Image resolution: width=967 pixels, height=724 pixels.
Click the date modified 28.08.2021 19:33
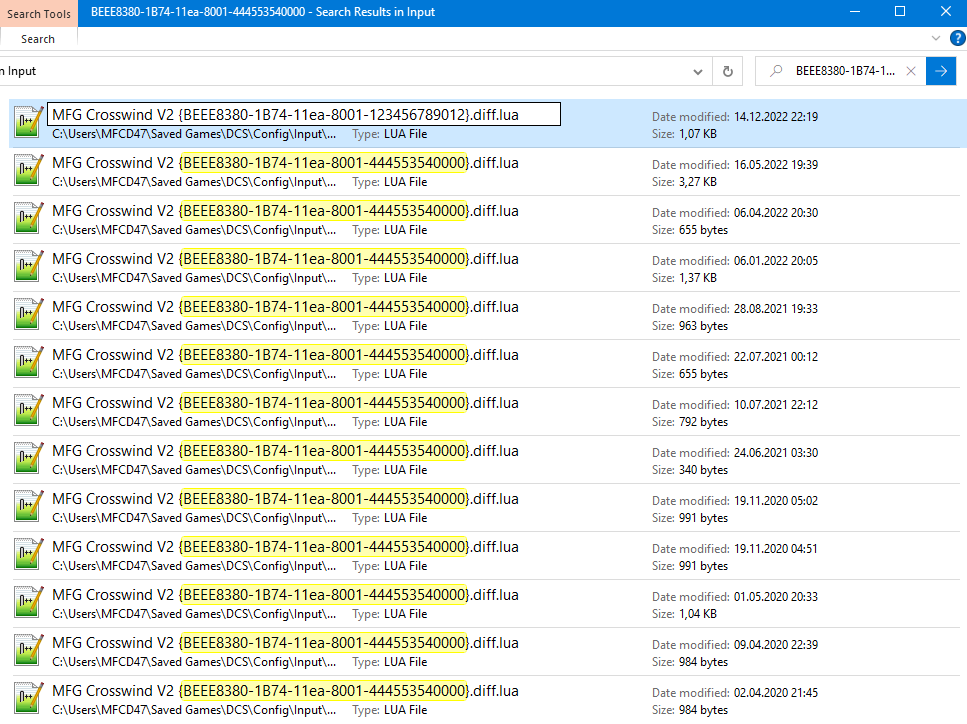(x=776, y=309)
